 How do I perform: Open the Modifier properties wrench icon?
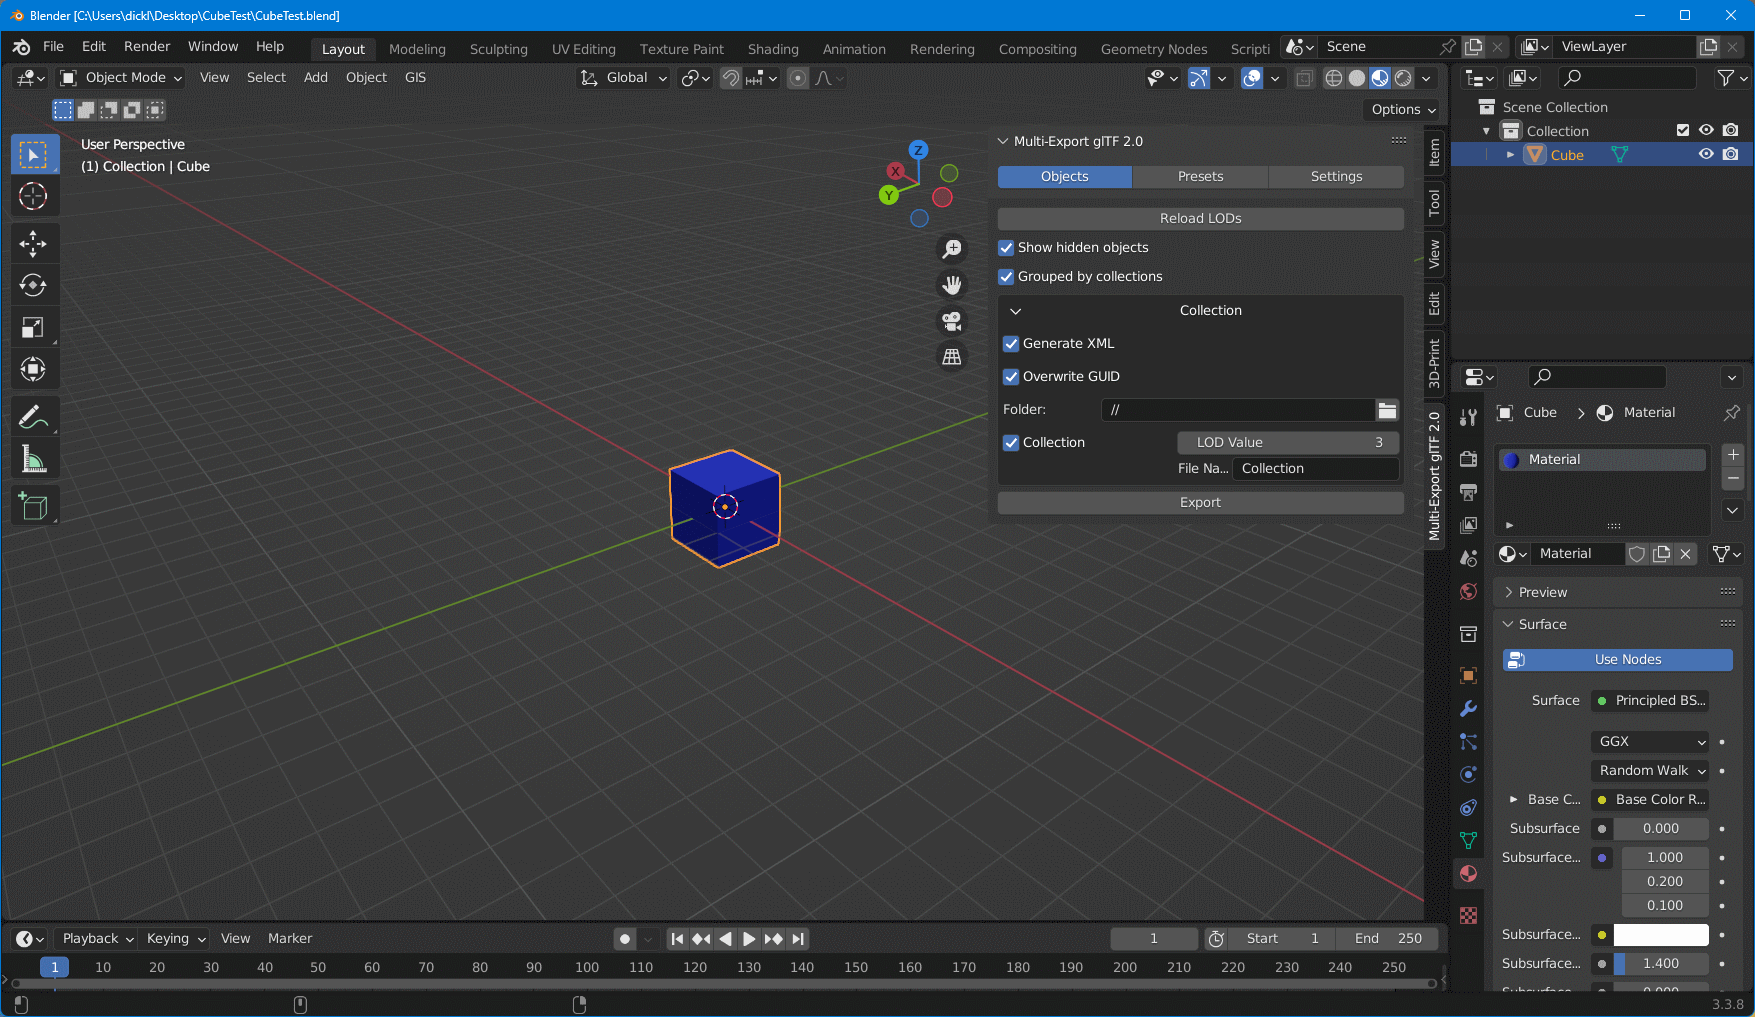click(x=1468, y=709)
